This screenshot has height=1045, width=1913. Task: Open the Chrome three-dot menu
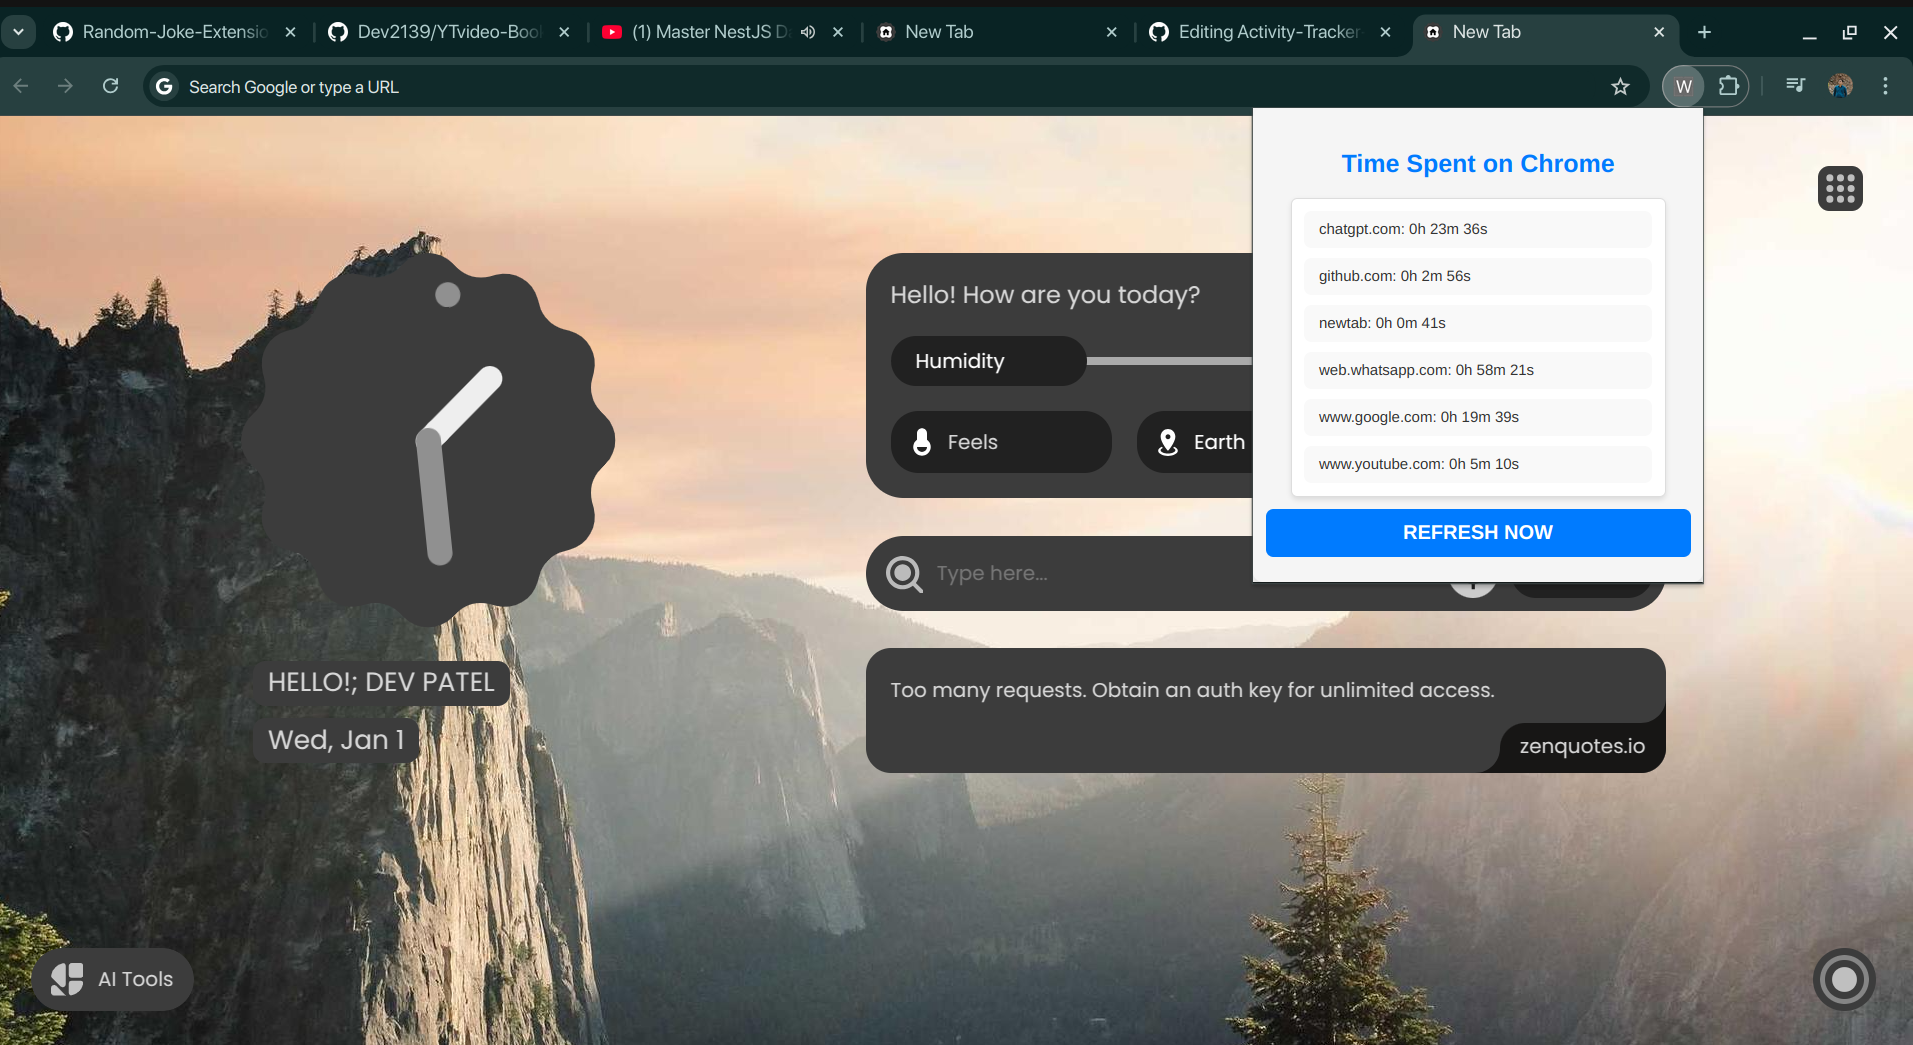tap(1885, 86)
